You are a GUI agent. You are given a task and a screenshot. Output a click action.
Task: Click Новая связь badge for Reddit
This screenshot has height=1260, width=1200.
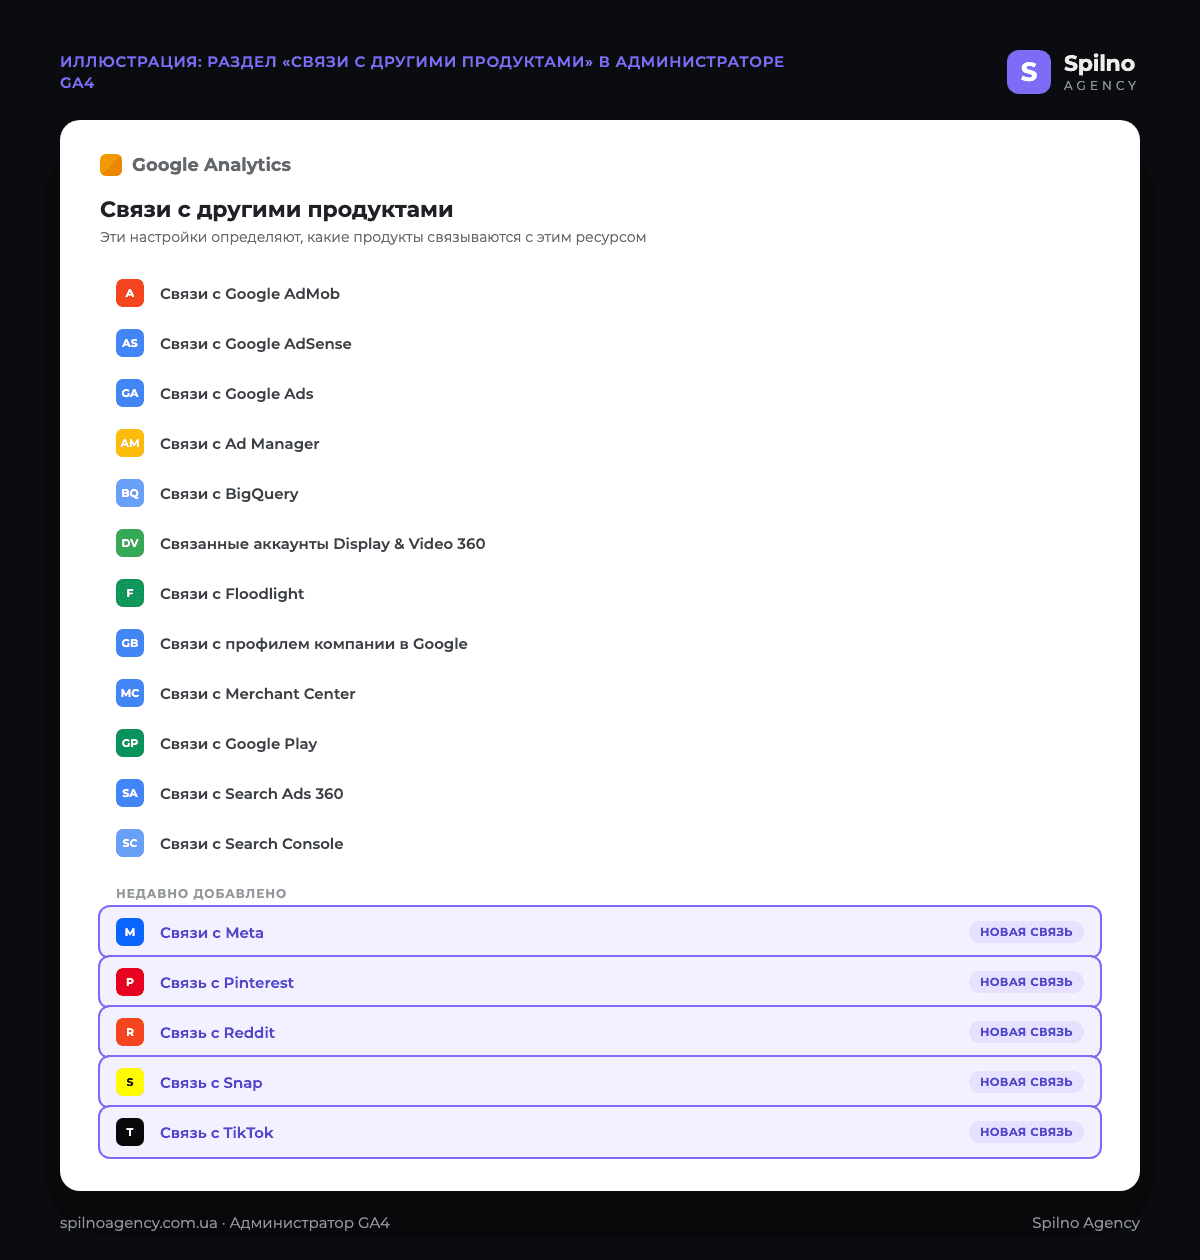pyautogui.click(x=1026, y=1032)
